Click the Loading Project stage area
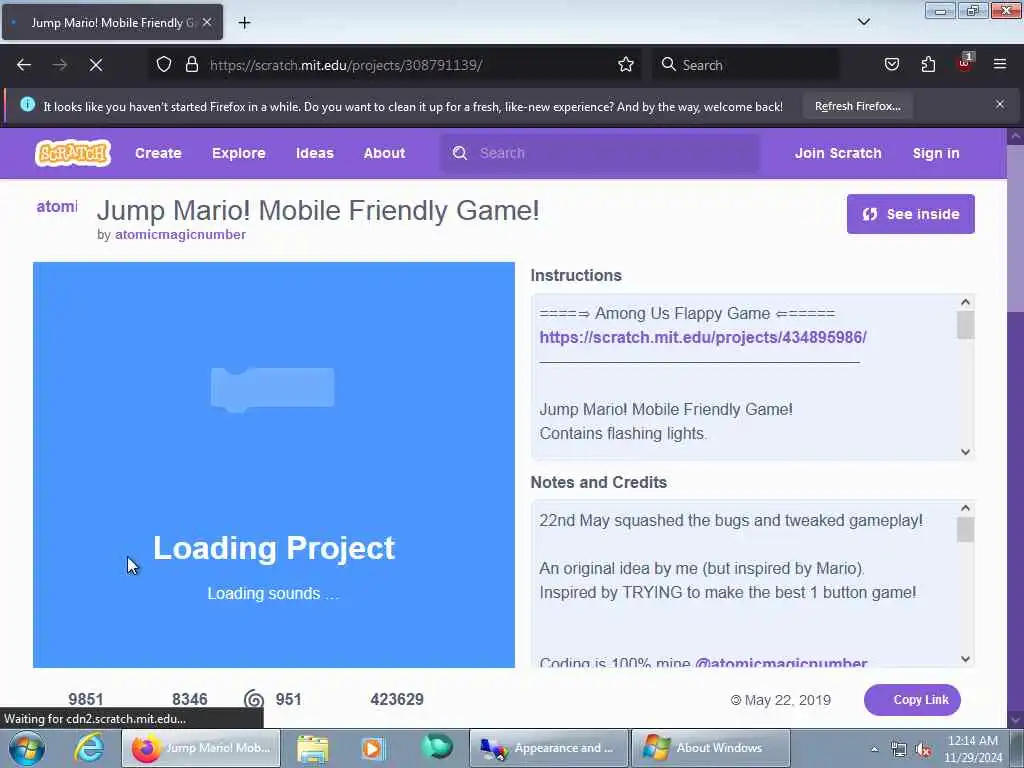1024x768 pixels. [x=274, y=465]
